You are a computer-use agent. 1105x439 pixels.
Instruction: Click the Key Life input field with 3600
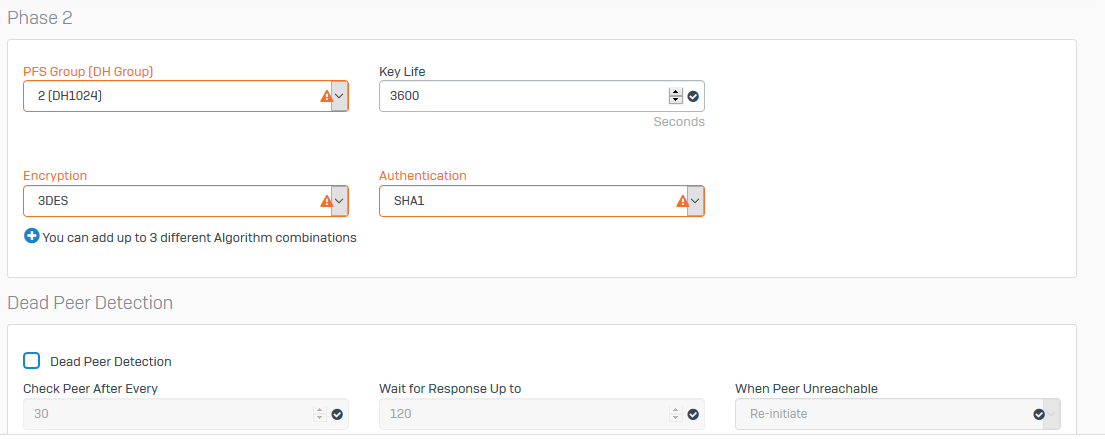point(541,96)
